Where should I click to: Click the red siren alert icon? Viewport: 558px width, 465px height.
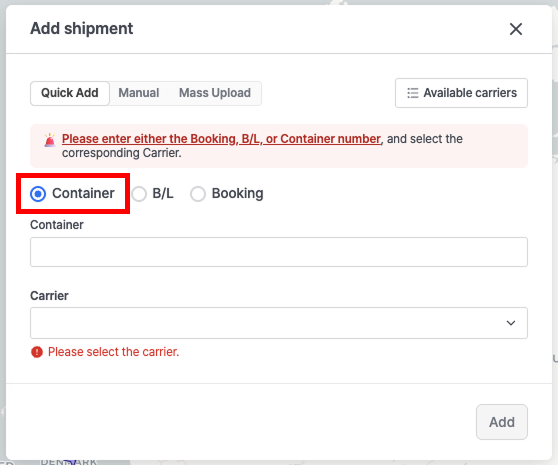[x=50, y=140]
